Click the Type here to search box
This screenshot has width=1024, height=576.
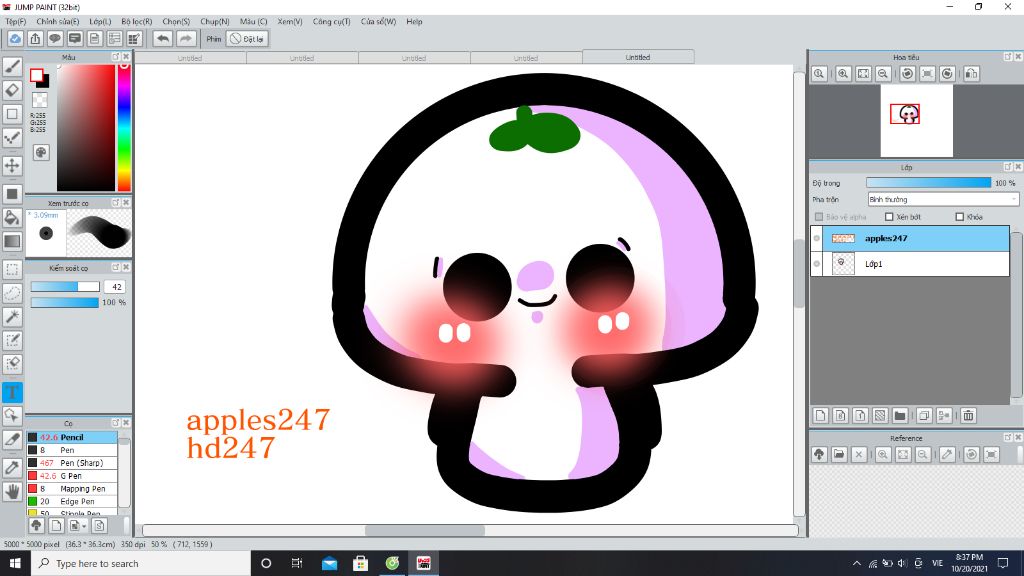point(141,563)
